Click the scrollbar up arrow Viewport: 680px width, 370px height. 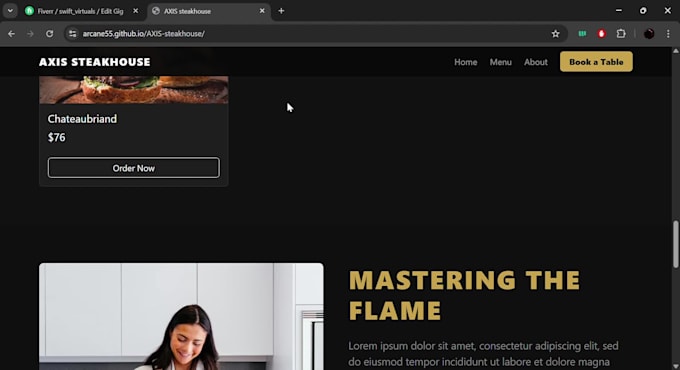(x=676, y=51)
